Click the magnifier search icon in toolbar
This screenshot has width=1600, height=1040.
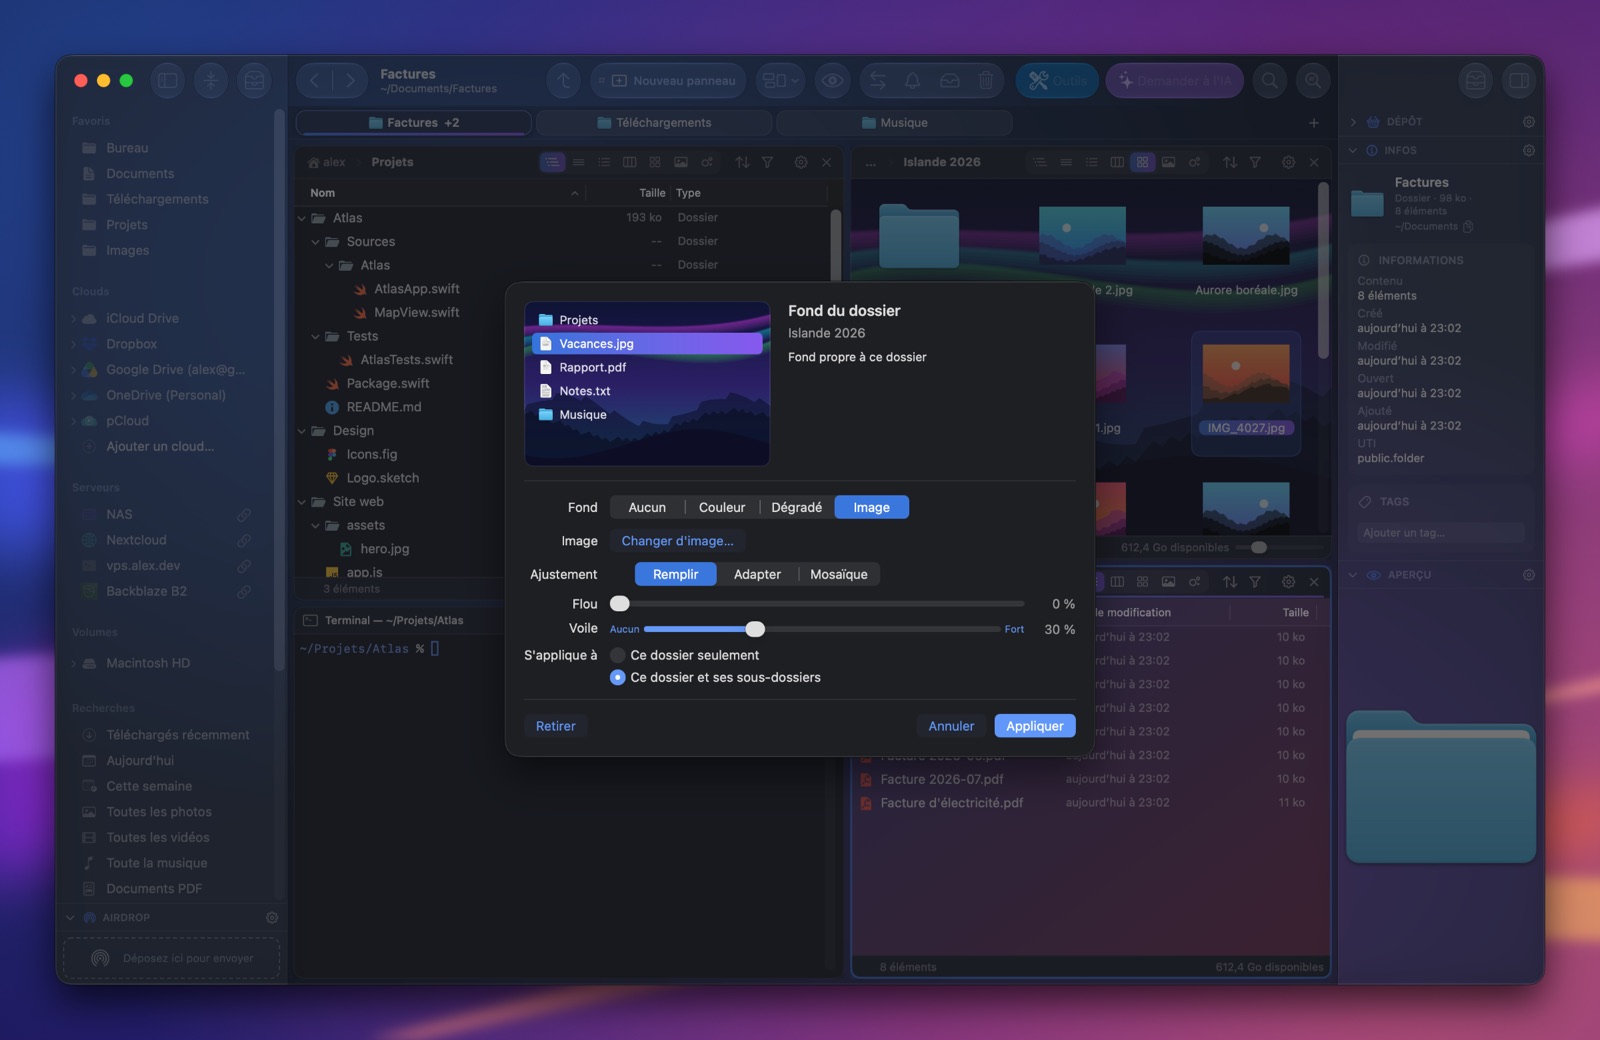(1270, 81)
